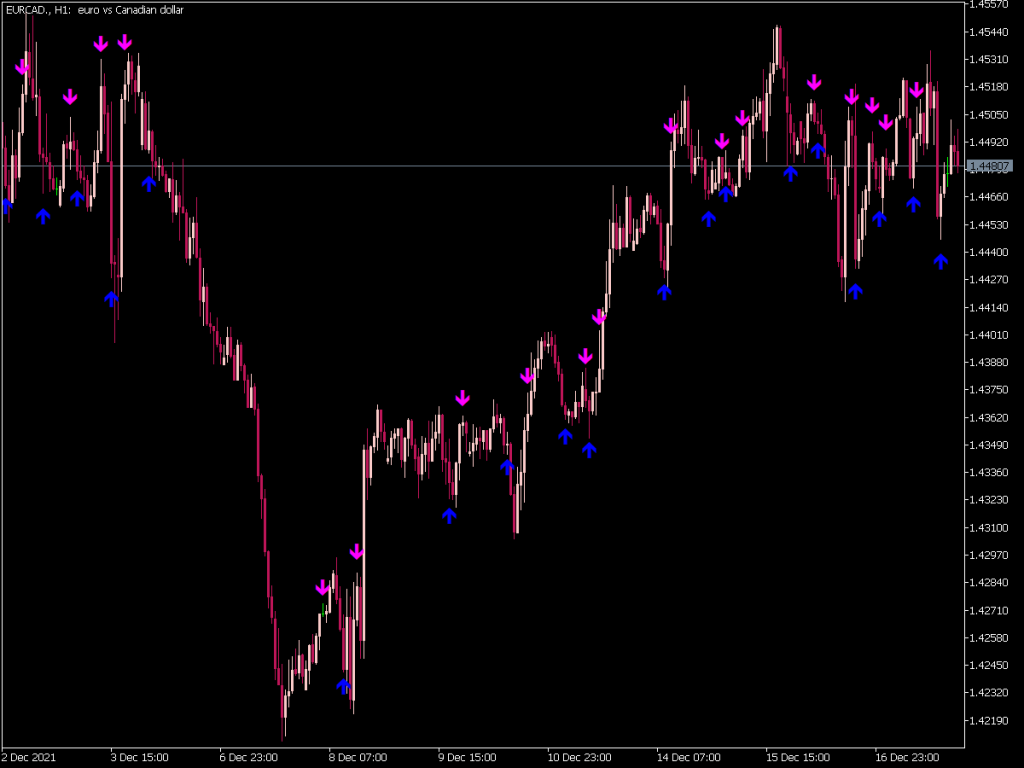Click the 1.45570 label on price scale

[x=990, y=5]
